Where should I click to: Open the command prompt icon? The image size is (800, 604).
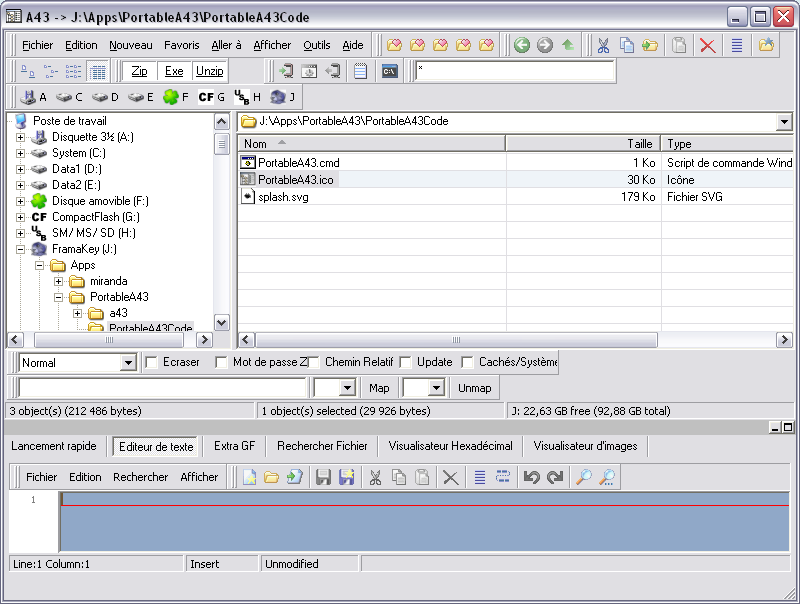click(389, 71)
